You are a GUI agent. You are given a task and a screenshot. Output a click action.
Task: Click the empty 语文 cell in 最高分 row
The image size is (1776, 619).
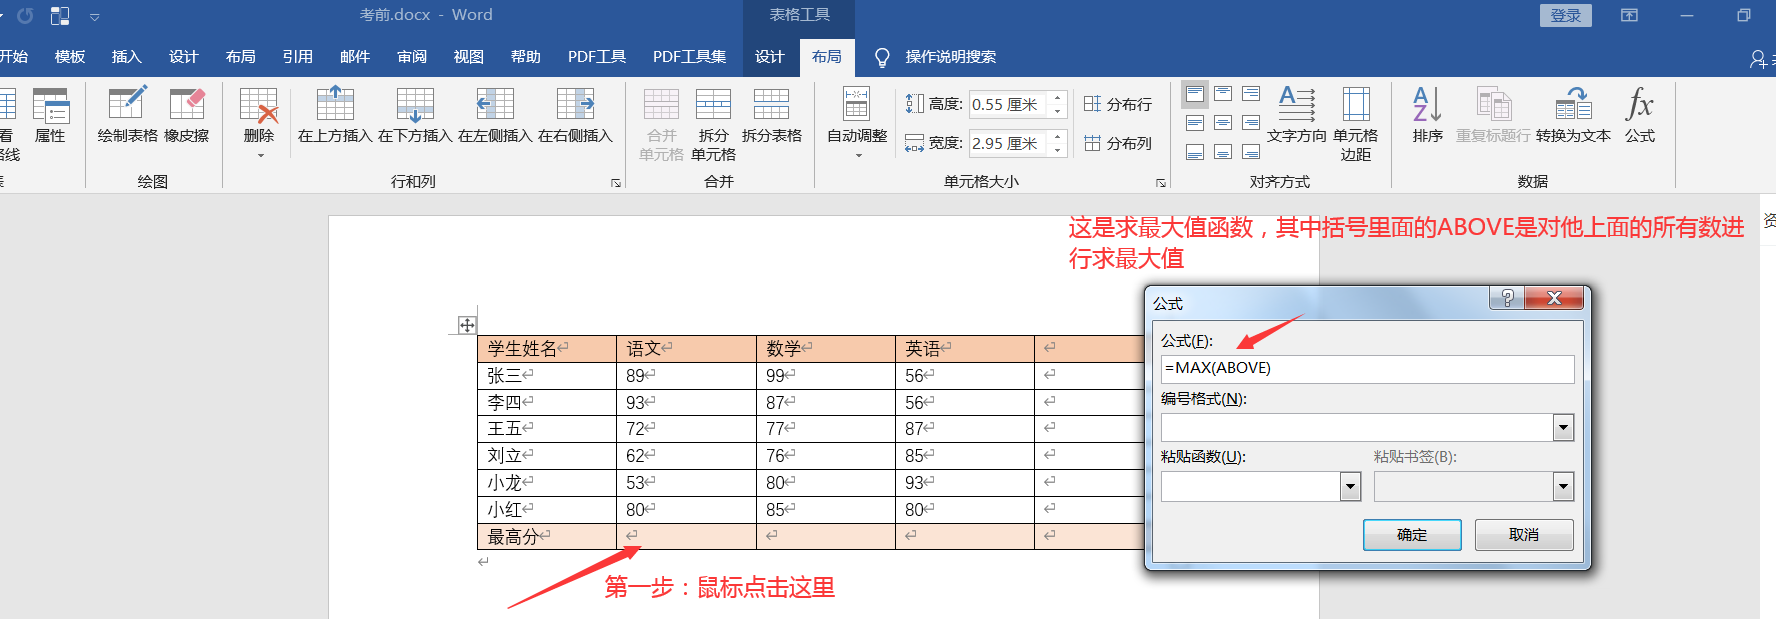(x=686, y=536)
